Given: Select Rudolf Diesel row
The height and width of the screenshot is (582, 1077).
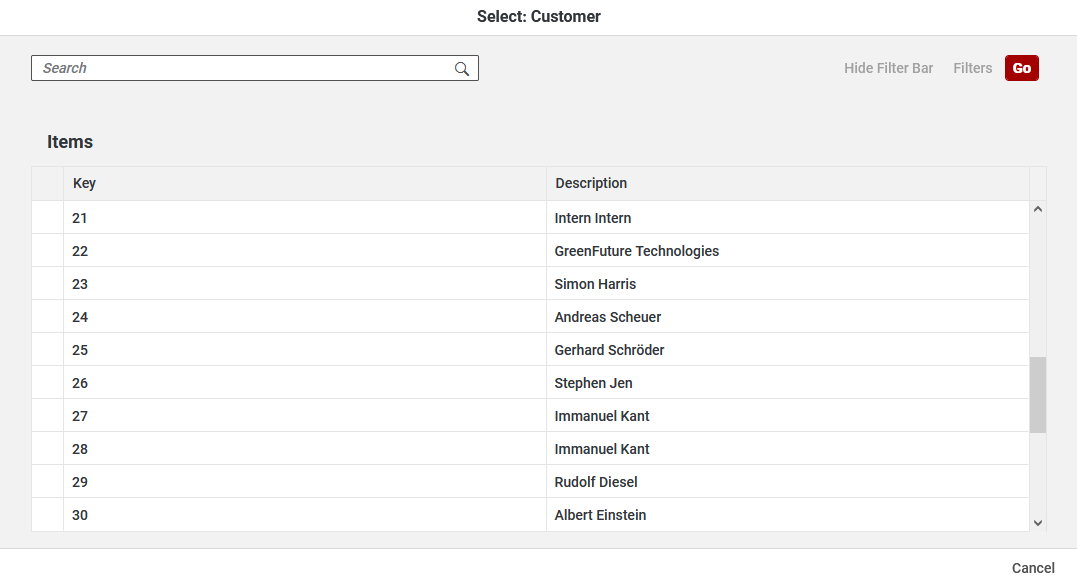Looking at the screenshot, I should coord(596,482).
